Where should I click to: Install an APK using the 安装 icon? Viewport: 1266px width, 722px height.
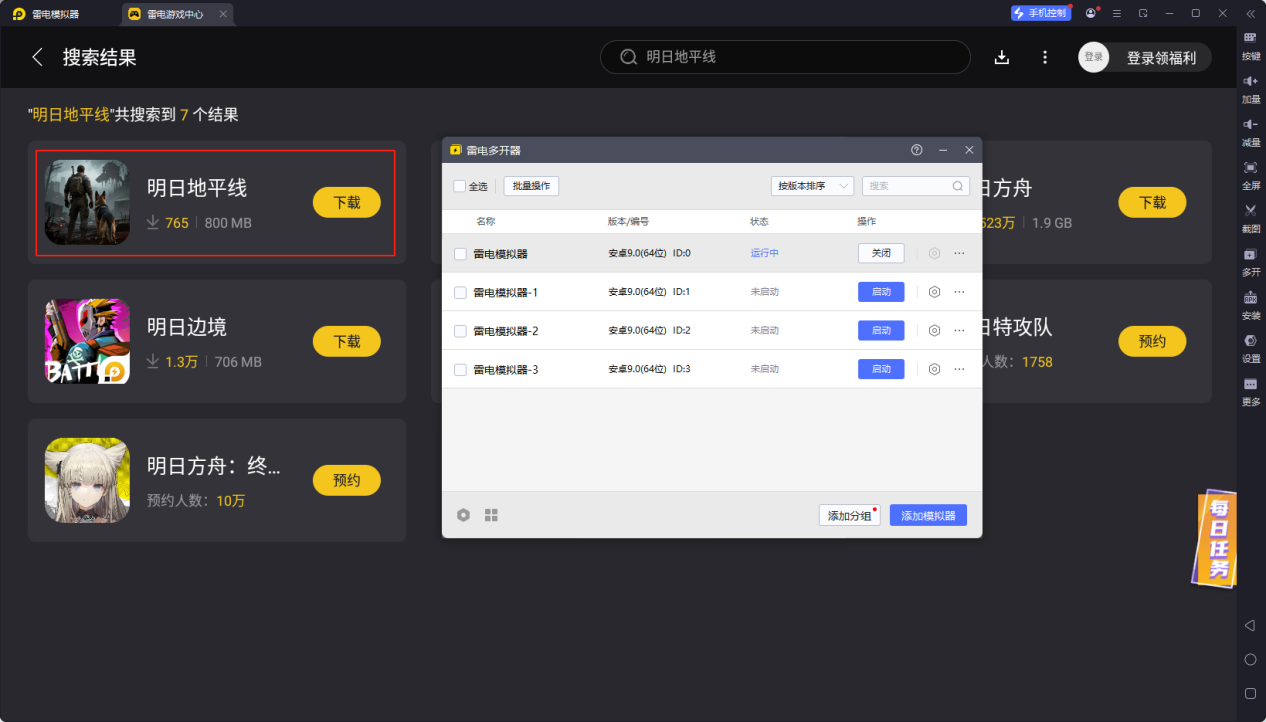coord(1250,303)
